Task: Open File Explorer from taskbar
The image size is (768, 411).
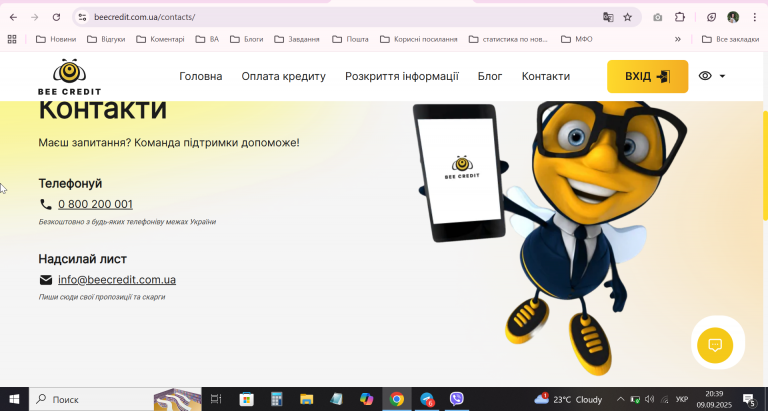Action: tap(307, 399)
